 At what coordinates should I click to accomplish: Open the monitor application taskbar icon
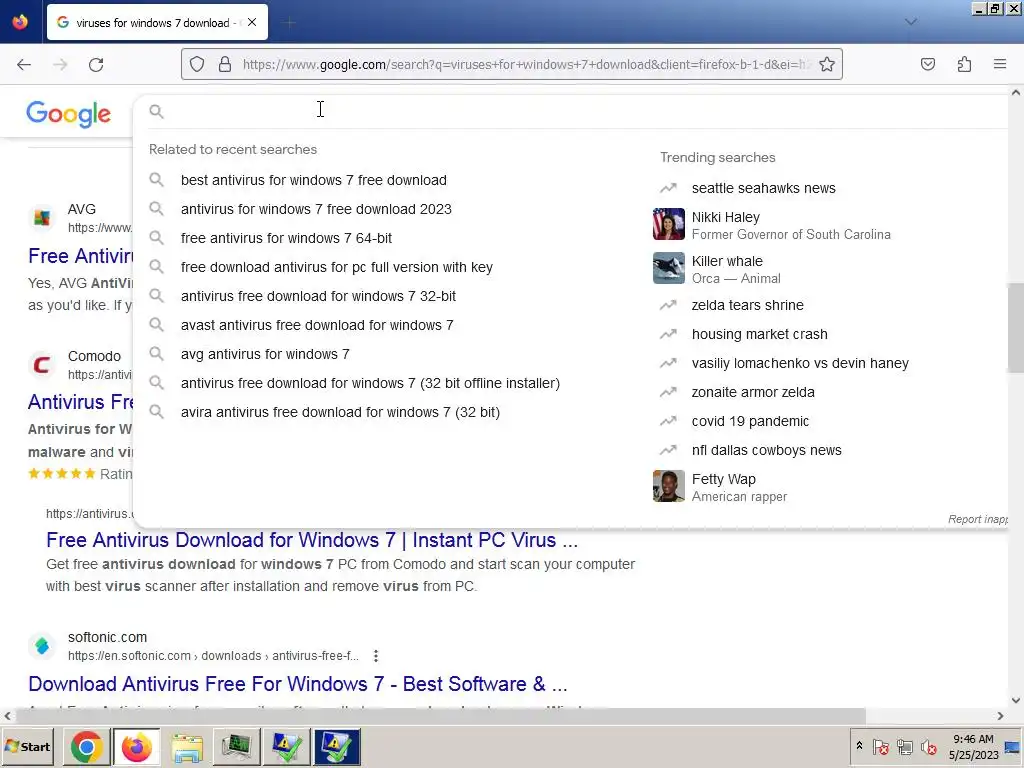(236, 747)
